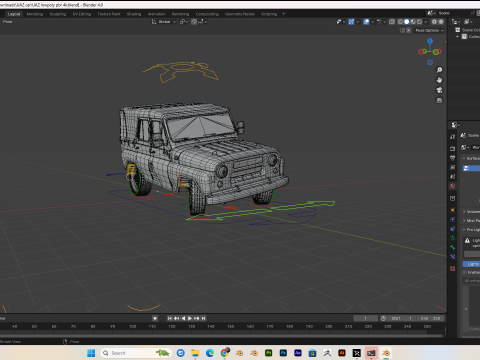Expand the Volume panel

pyautogui.click(x=464, y=211)
